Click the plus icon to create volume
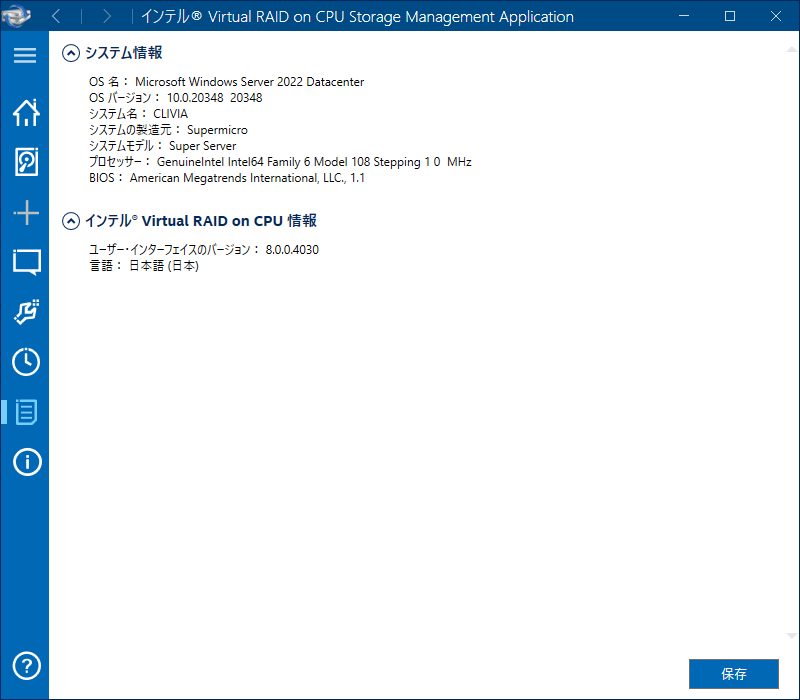The image size is (800, 700). click(x=25, y=212)
